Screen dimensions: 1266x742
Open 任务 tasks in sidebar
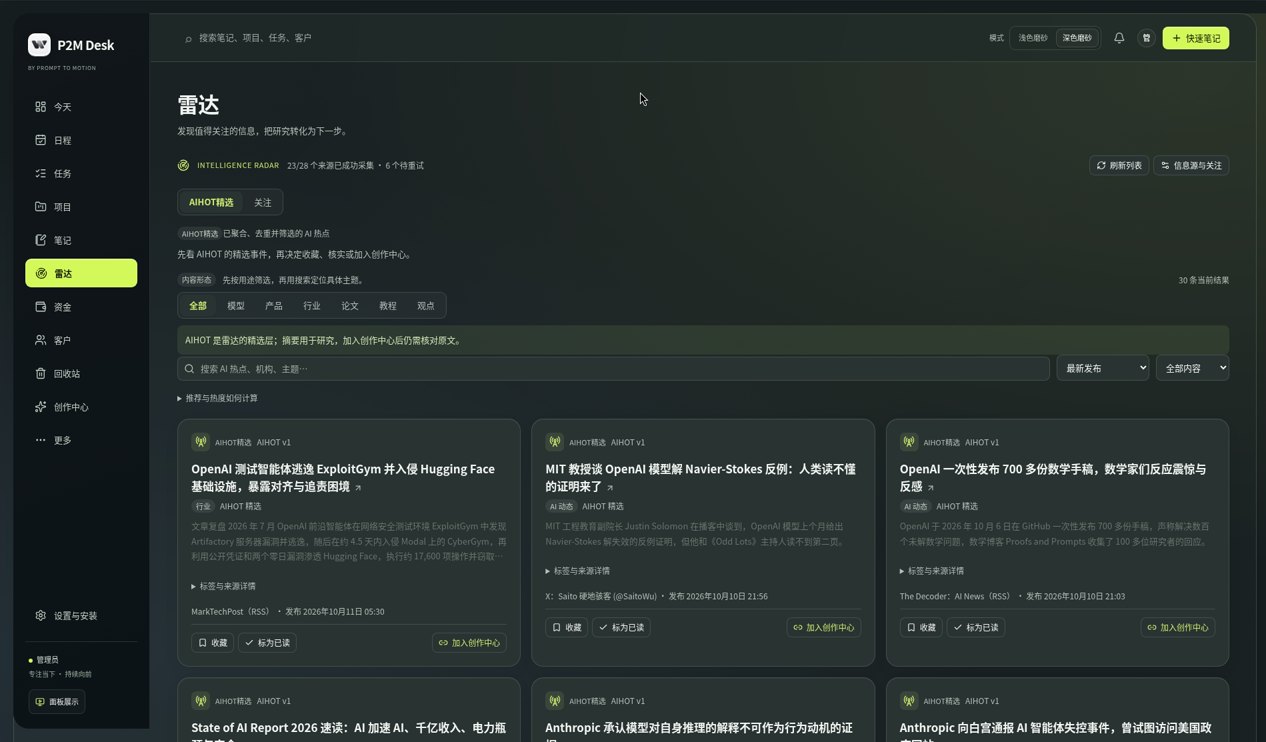81,173
